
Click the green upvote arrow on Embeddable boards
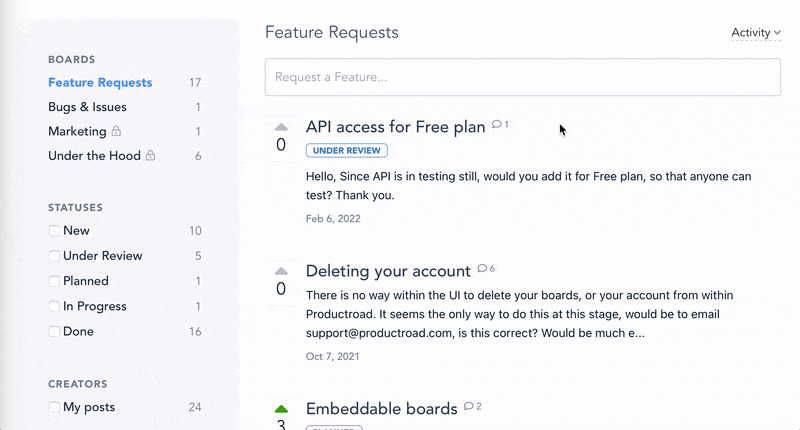281,409
